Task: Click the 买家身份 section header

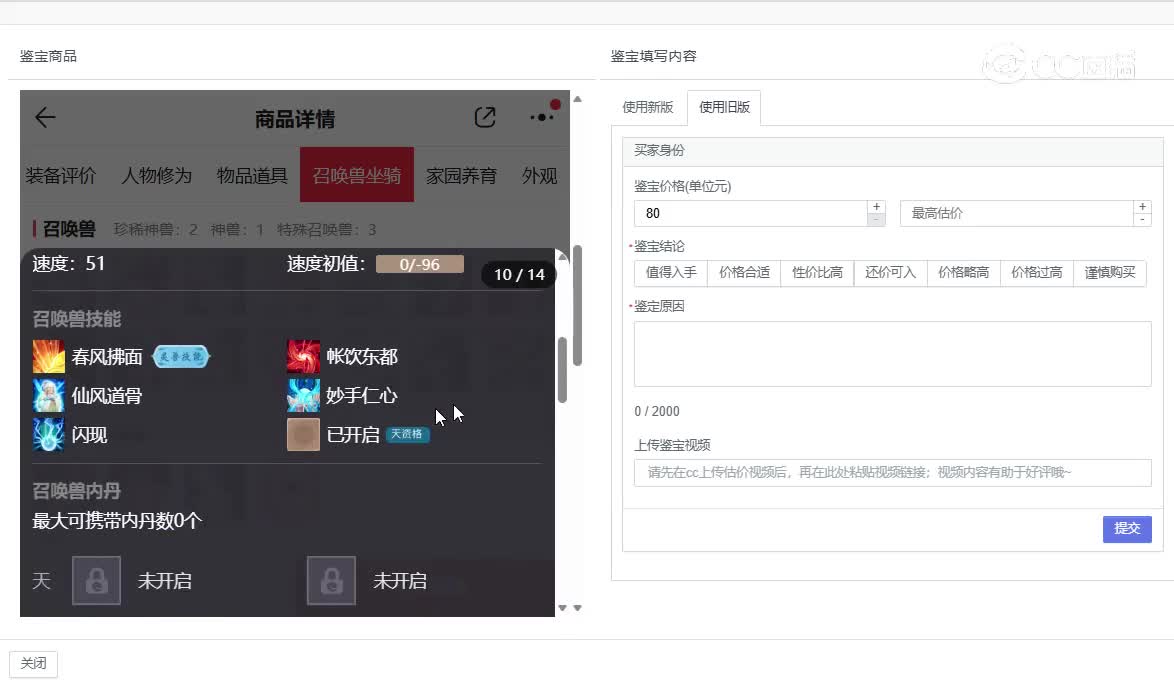Action: [x=892, y=150]
